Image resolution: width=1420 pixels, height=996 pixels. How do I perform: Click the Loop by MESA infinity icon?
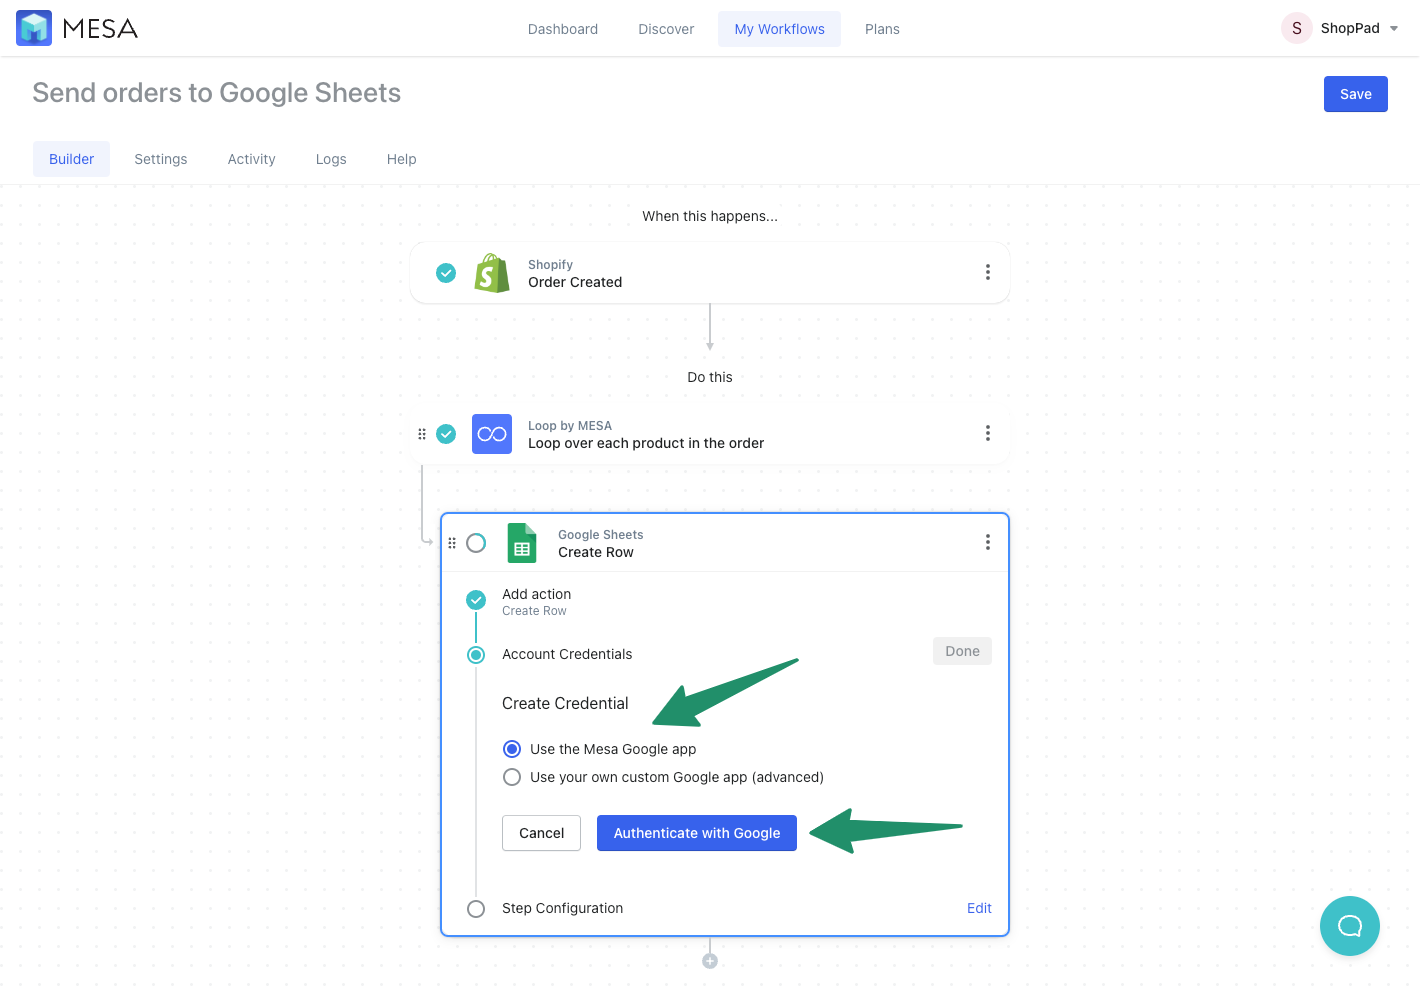click(x=492, y=434)
